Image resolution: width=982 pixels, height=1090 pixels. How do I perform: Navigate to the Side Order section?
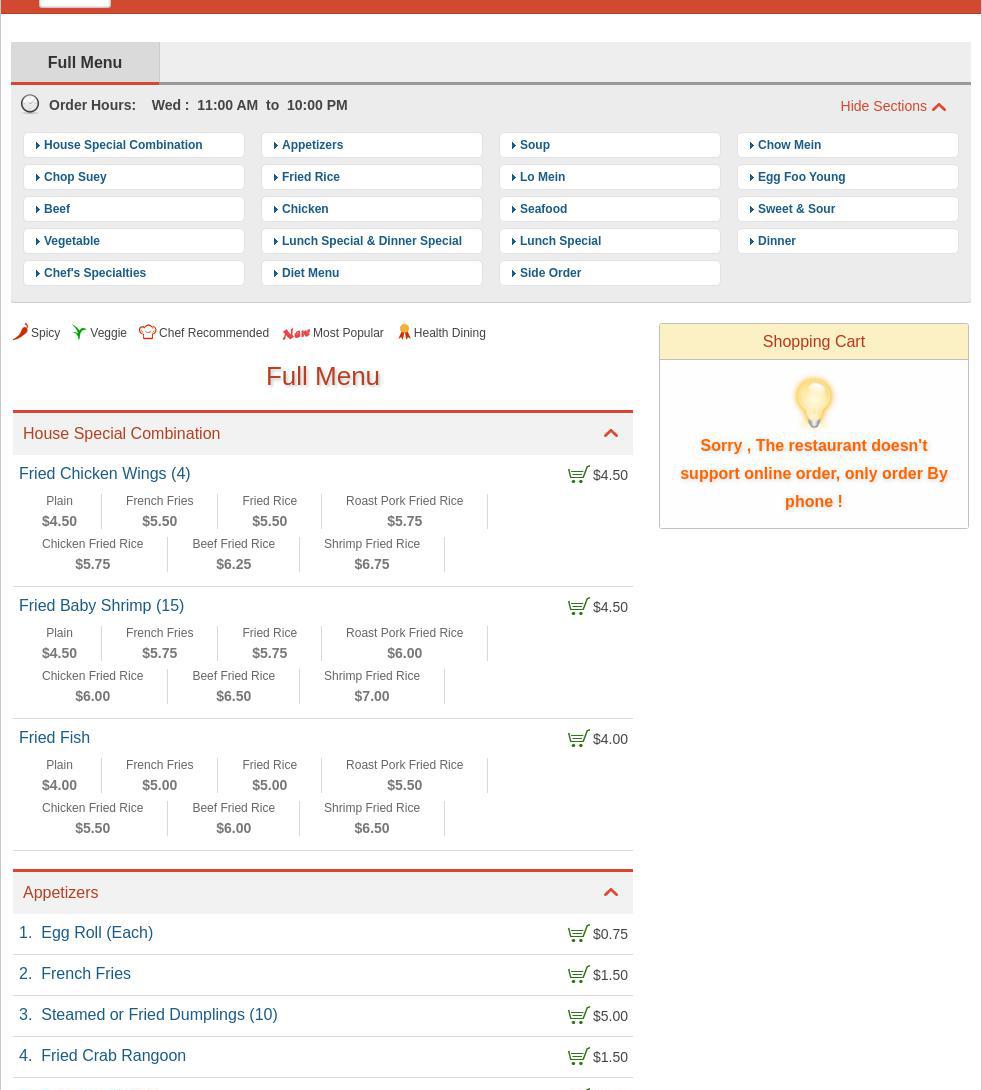click(550, 273)
